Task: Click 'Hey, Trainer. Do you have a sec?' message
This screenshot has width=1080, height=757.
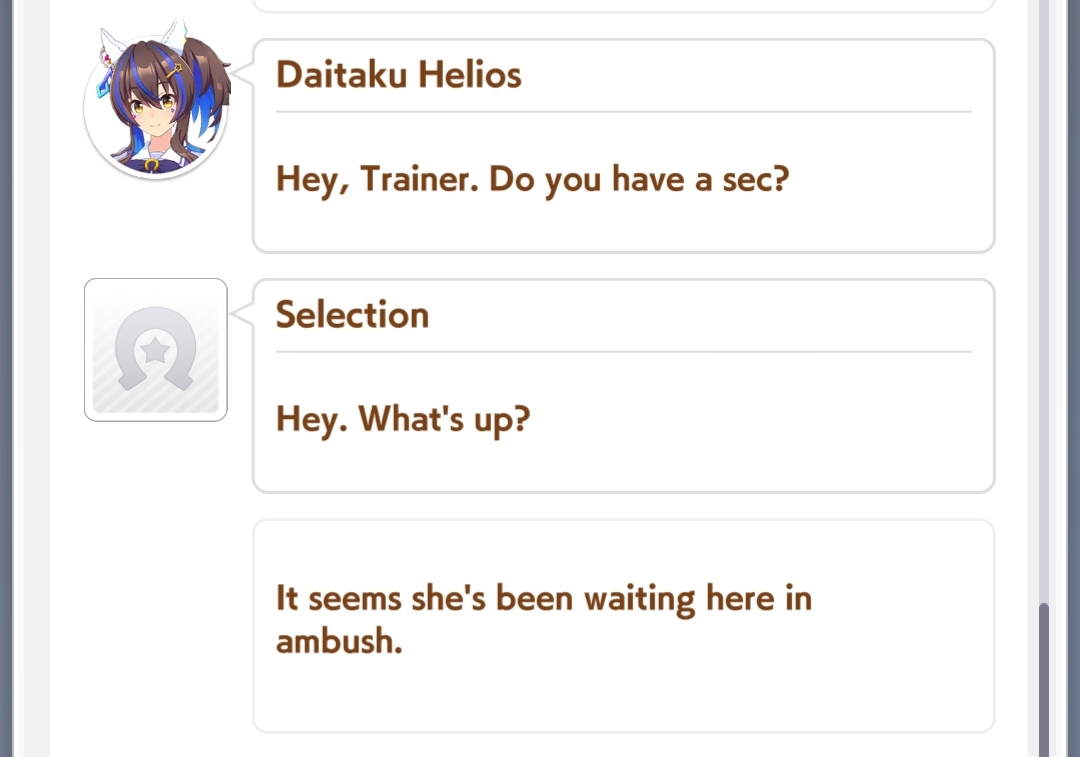Action: (532, 180)
